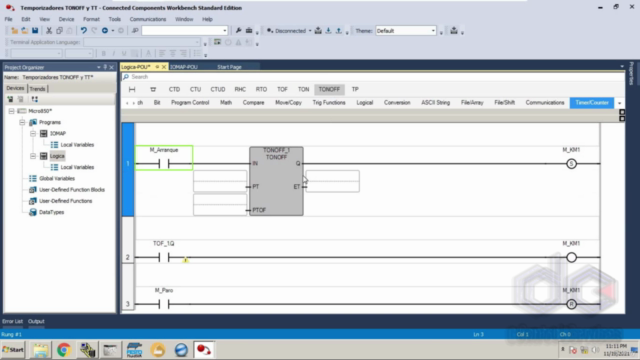Viewport: 640px width, 360px height.
Task: Open the Output panel tab
Action: pos(36,322)
